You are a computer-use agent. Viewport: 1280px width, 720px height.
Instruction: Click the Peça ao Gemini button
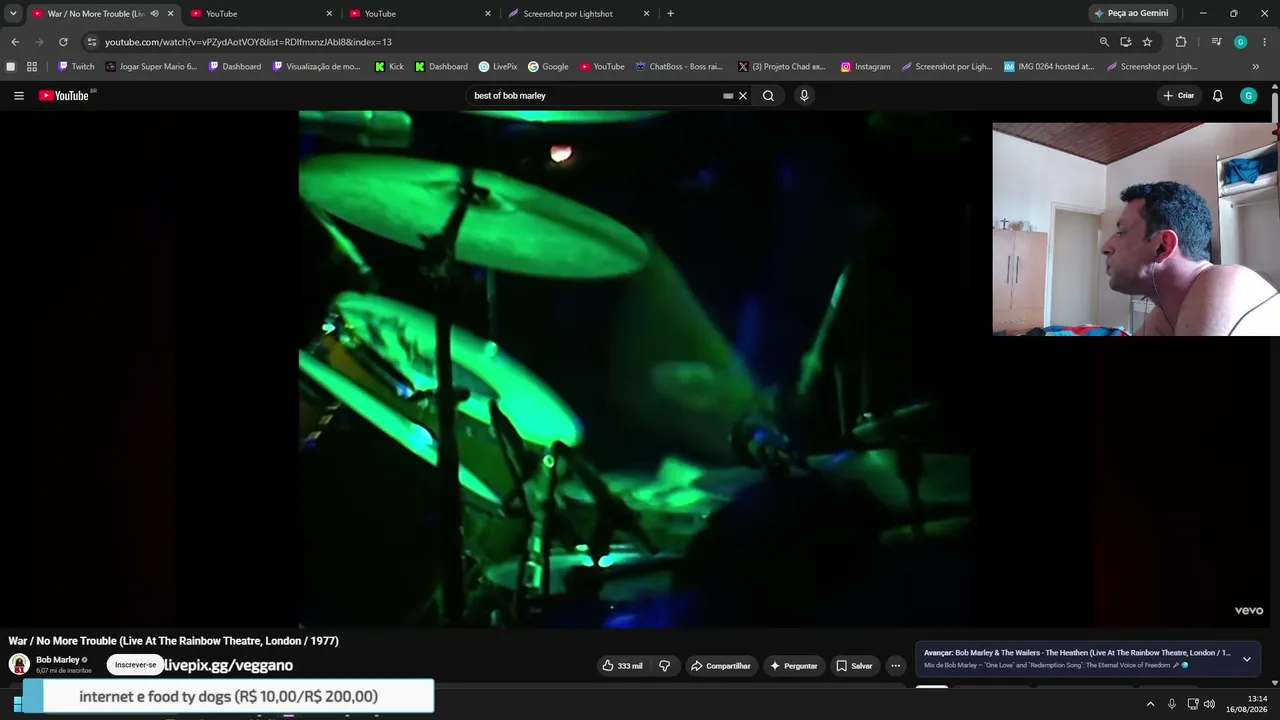1131,14
